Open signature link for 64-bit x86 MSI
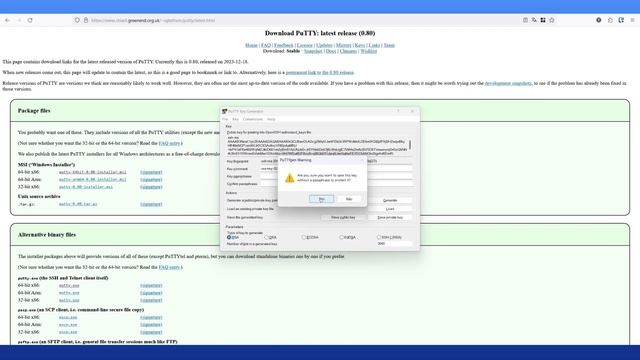The height and width of the screenshot is (360, 640). [151, 172]
